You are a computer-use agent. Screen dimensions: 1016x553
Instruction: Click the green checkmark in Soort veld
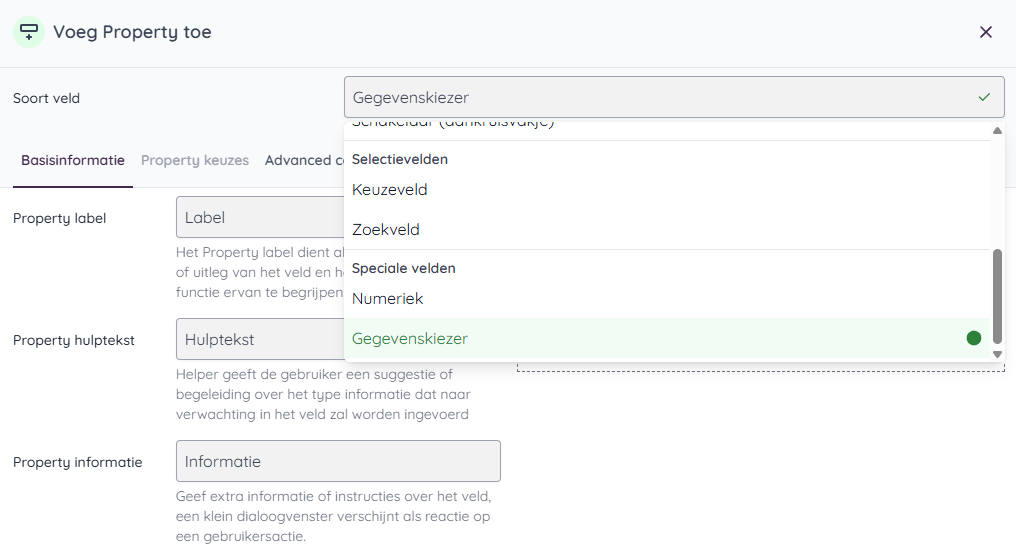pos(984,97)
